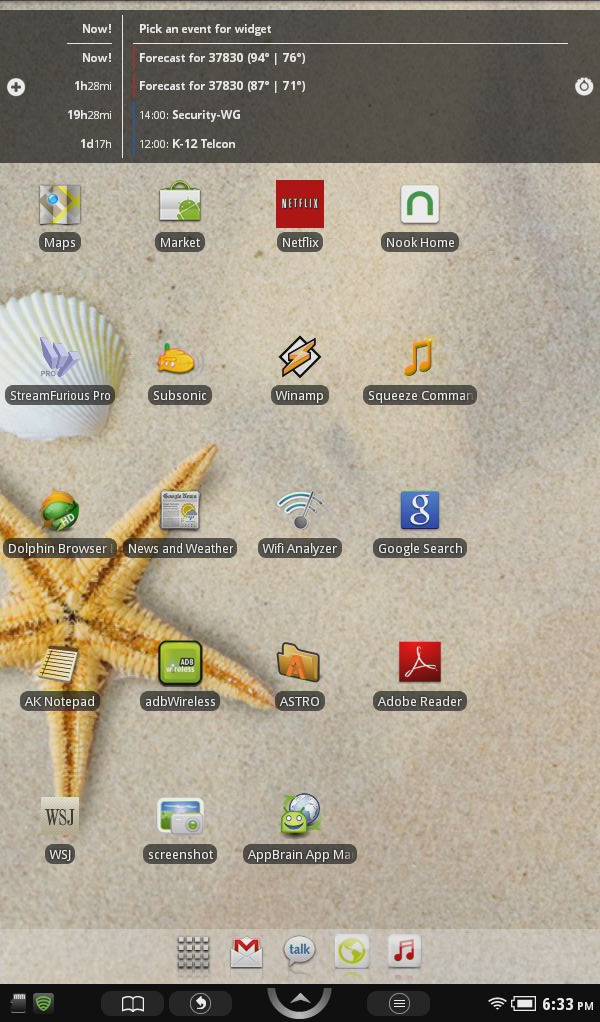Image resolution: width=600 pixels, height=1022 pixels.
Task: Open ASTRO file manager
Action: (x=298, y=663)
